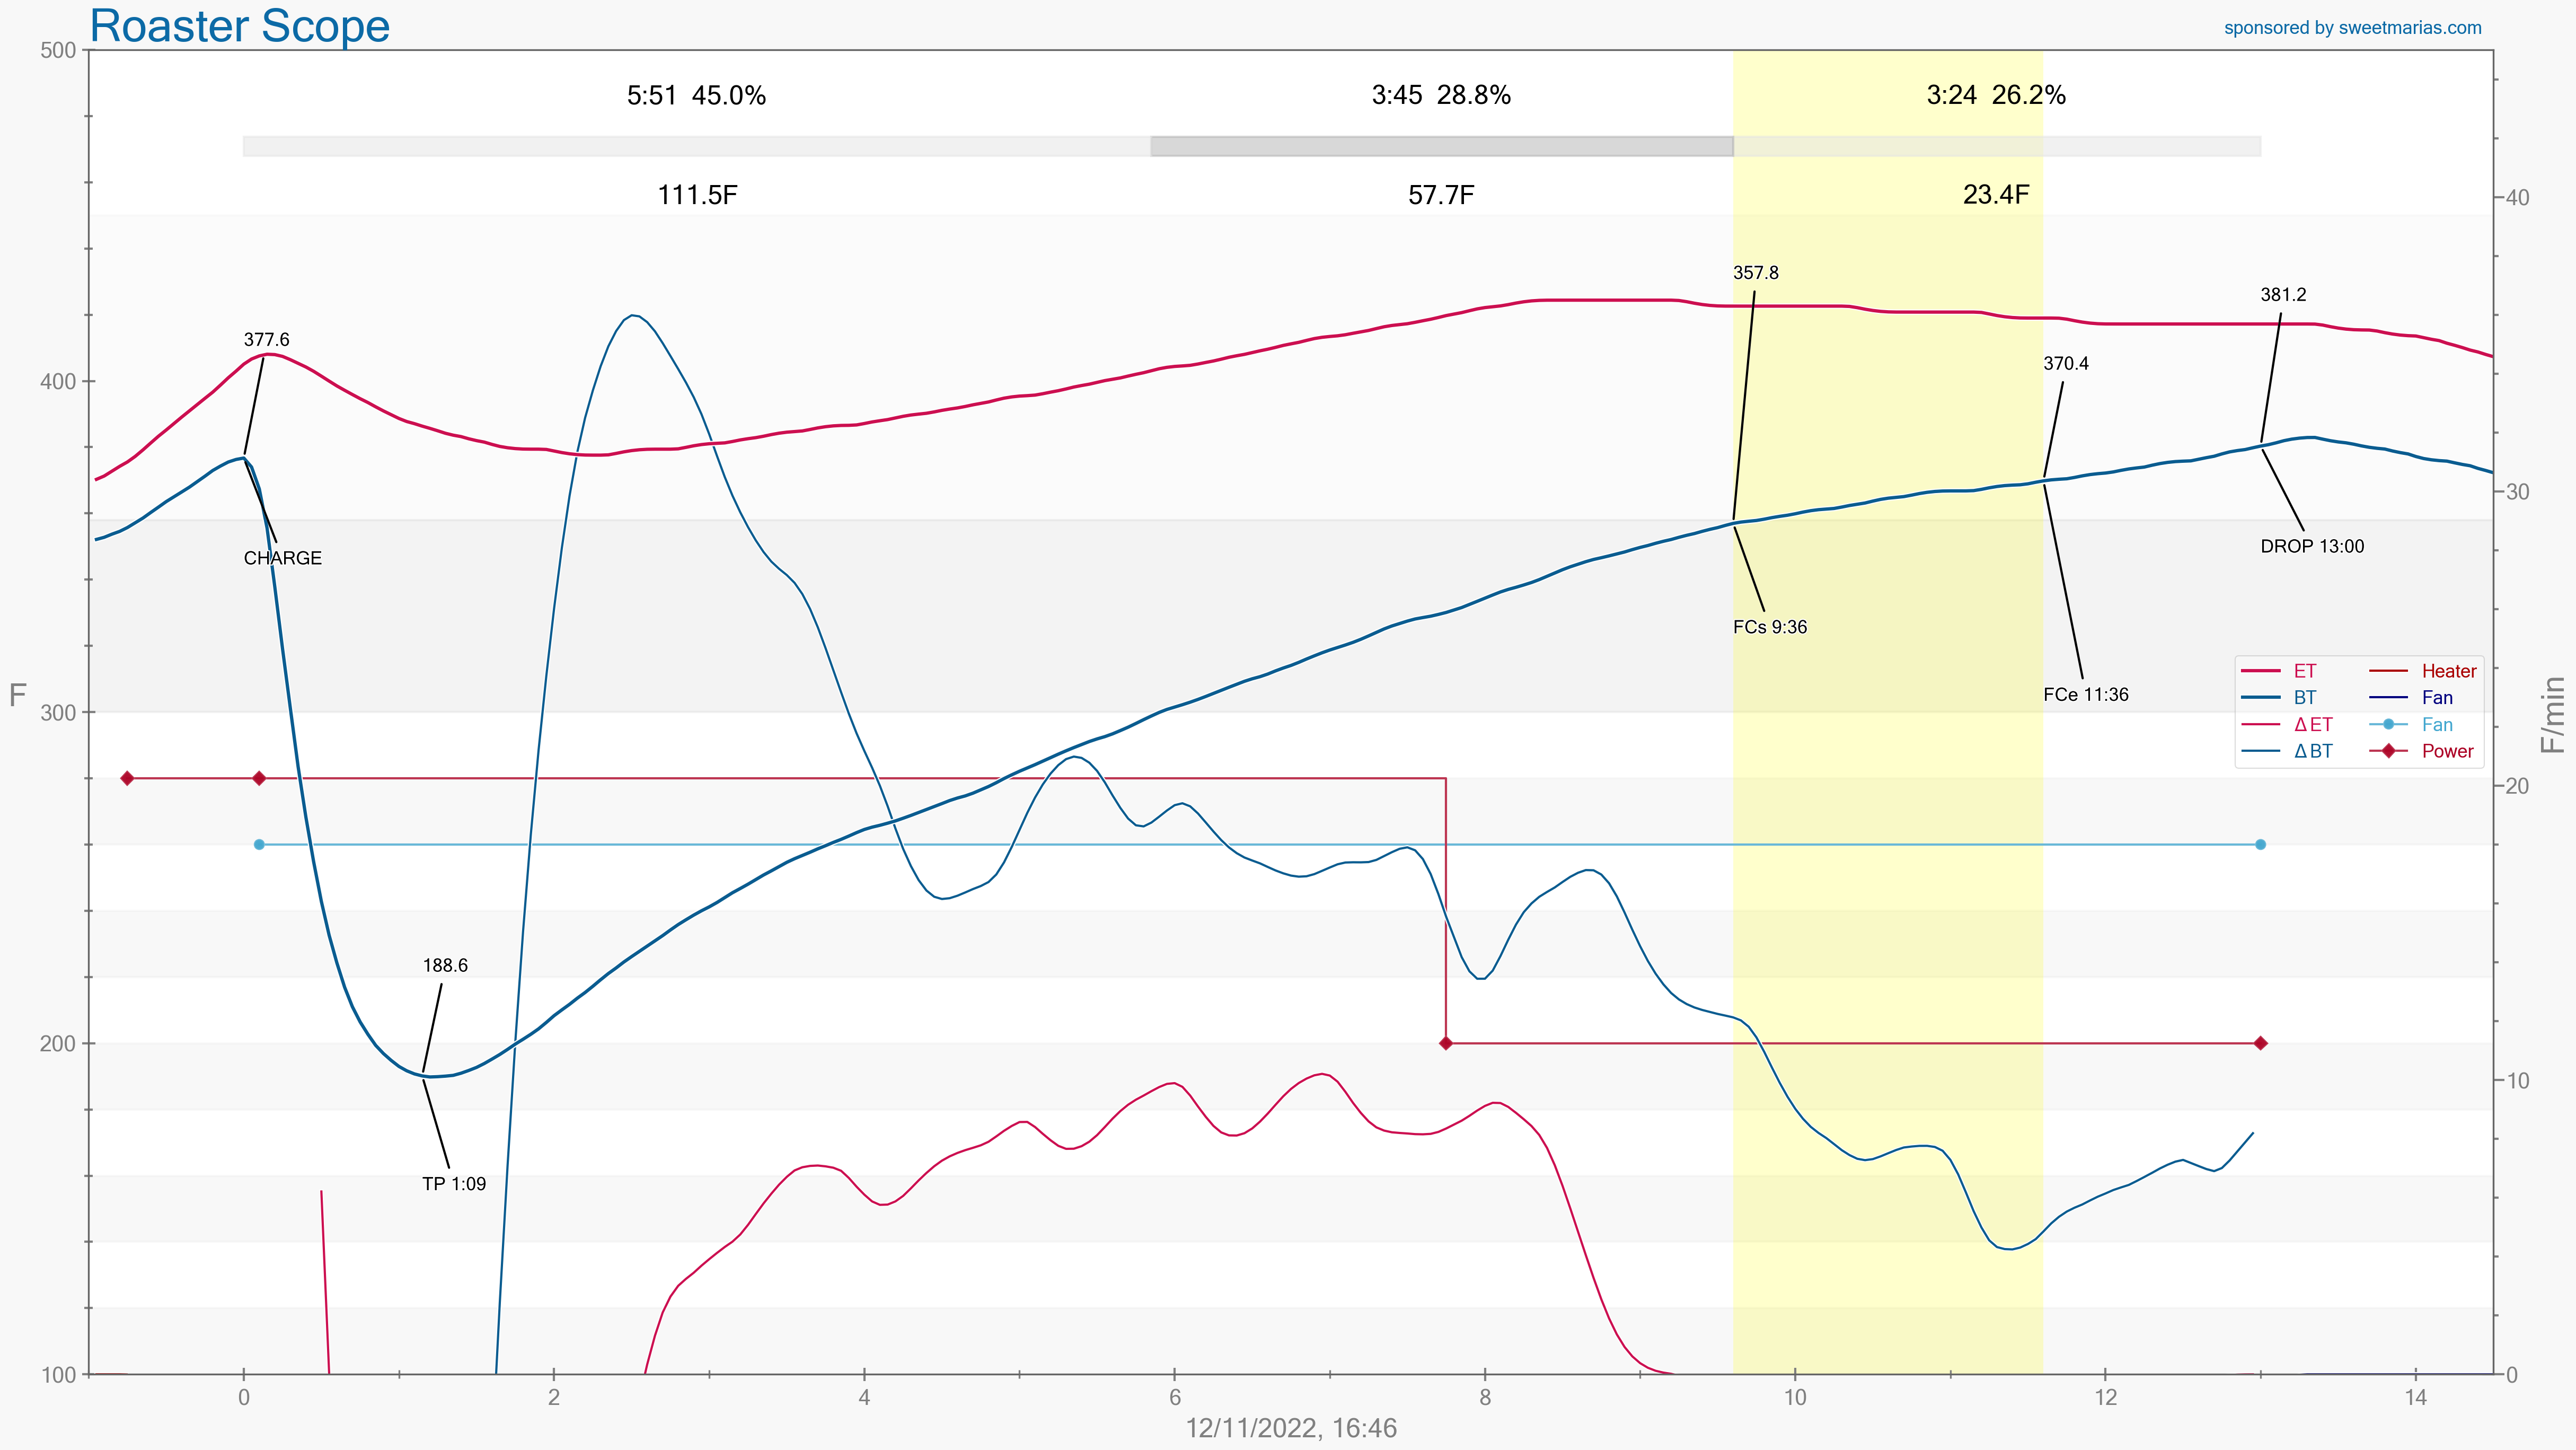Select the FCs 9:36 event label
Screen dimensions: 2576x1450
(x=1770, y=627)
